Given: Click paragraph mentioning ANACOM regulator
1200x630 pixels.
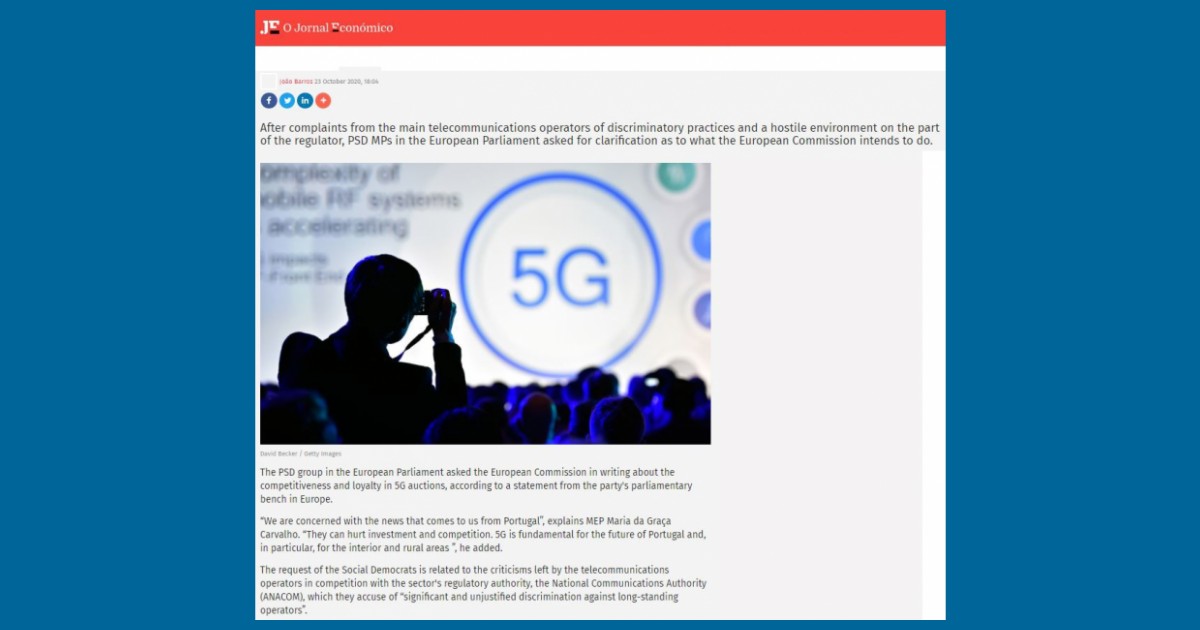Looking at the screenshot, I should pos(483,590).
